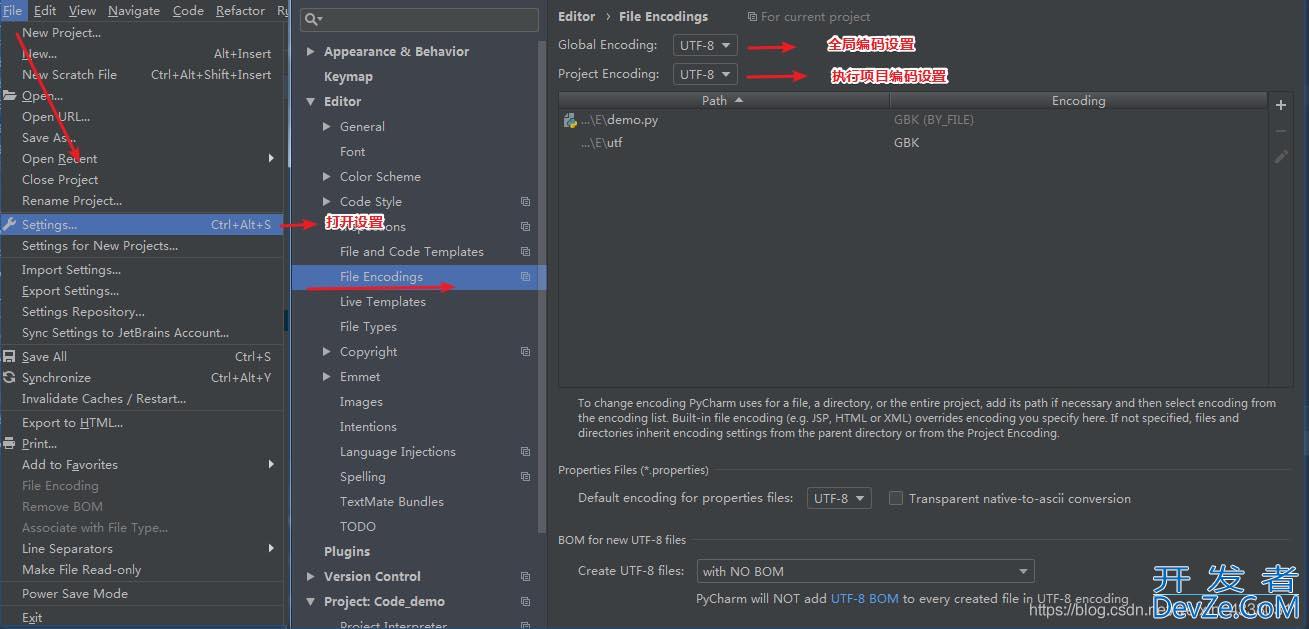
Task: Open the Global Encoding dropdown
Action: pyautogui.click(x=705, y=45)
